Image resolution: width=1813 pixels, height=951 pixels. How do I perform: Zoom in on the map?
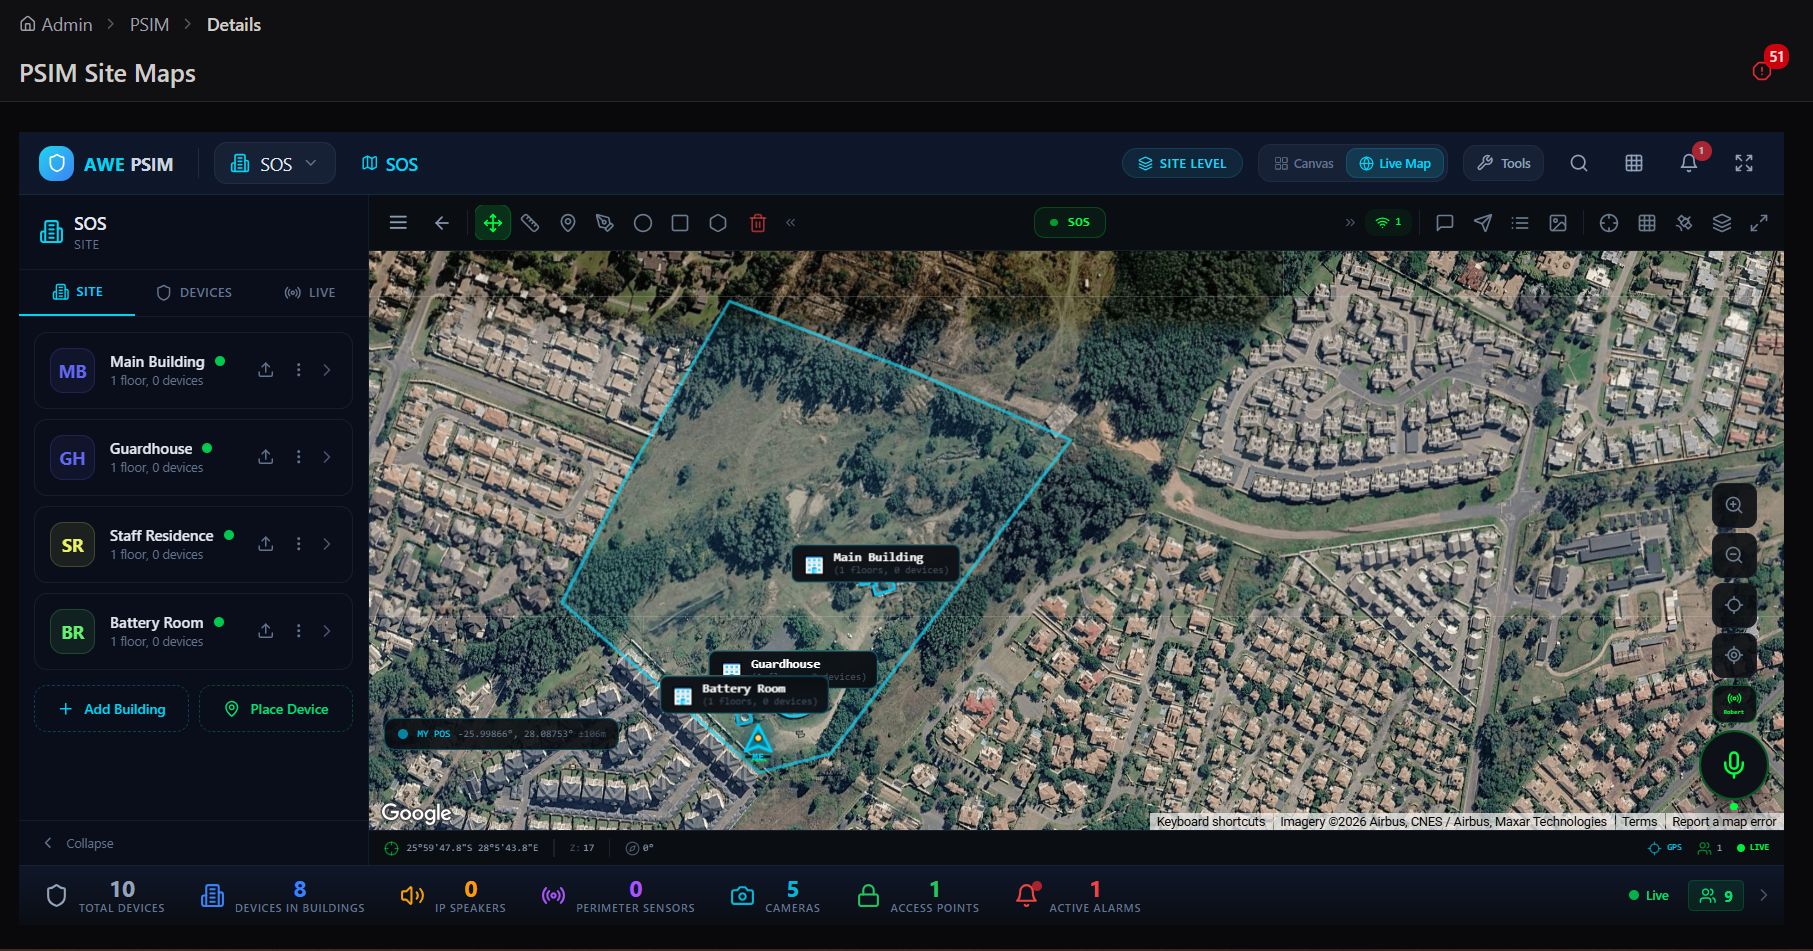pyautogui.click(x=1734, y=506)
